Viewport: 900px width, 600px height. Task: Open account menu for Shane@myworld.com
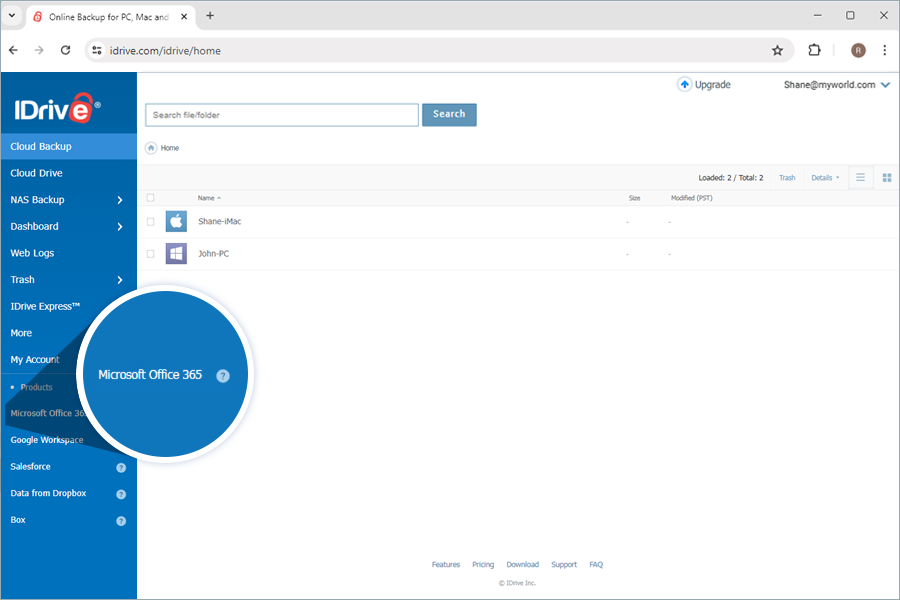[836, 85]
